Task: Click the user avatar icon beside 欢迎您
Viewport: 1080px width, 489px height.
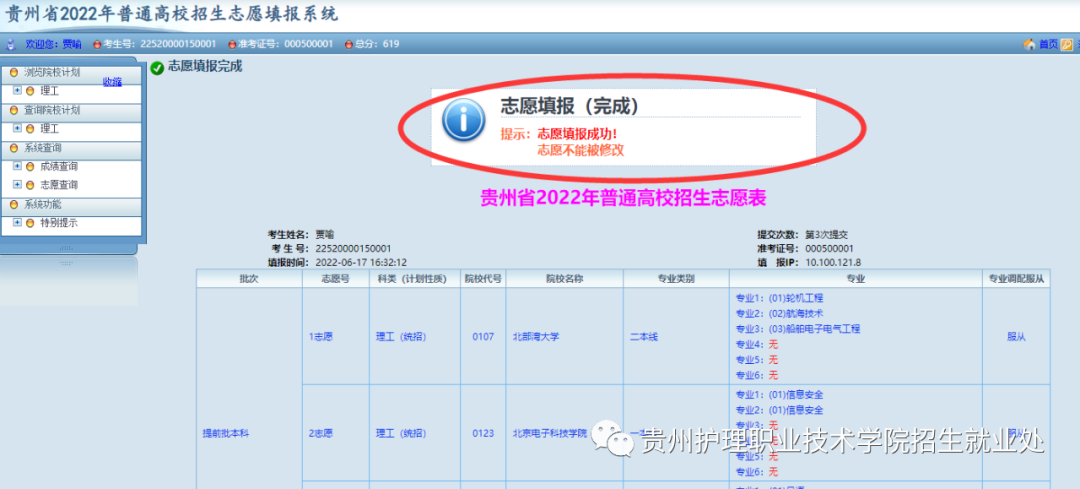Action: pos(11,44)
